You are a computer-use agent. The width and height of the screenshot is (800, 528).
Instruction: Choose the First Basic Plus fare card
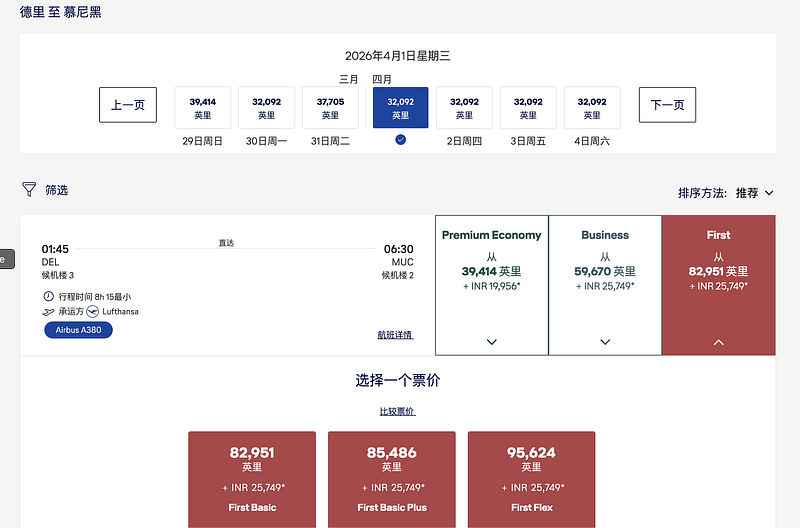pyautogui.click(x=392, y=480)
